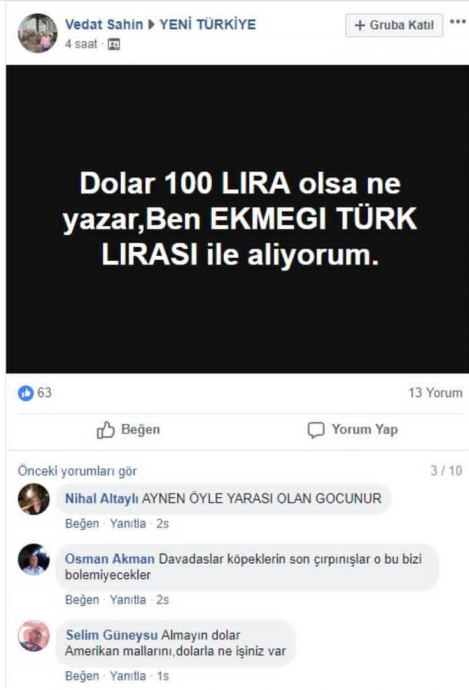Open Selim Güneysu's avatar
The image size is (469, 690).
(x=33, y=636)
